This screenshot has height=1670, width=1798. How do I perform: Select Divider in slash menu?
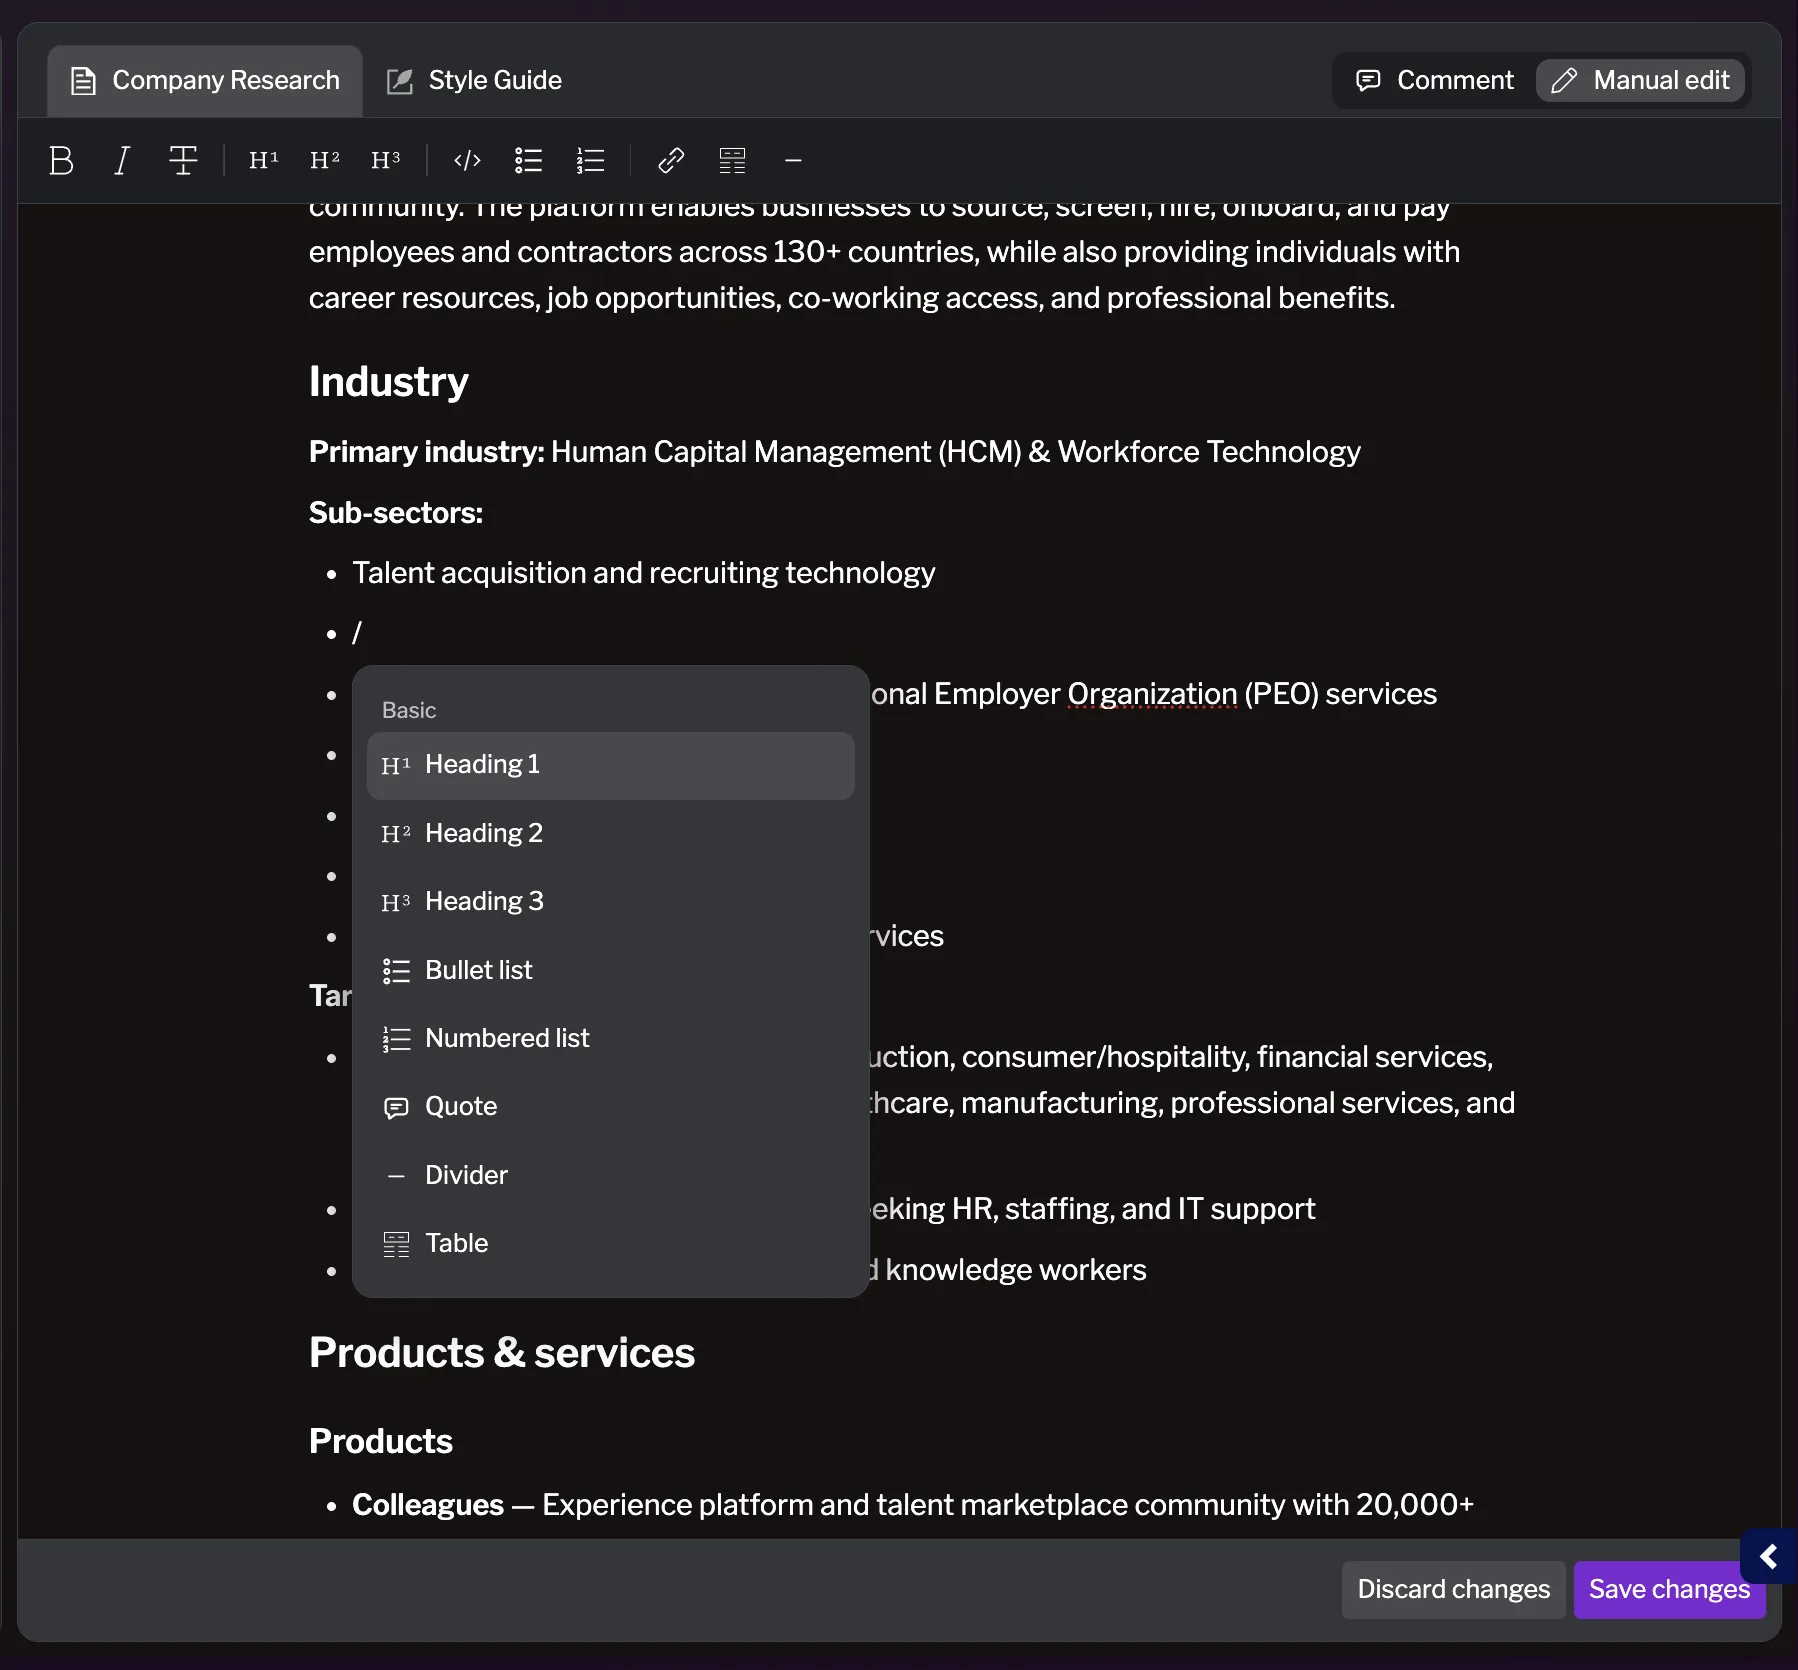pos(610,1175)
